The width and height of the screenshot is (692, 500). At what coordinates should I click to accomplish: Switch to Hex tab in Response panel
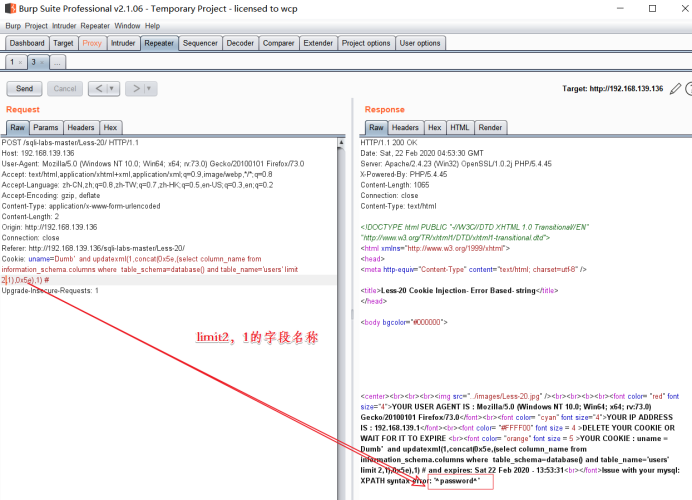tap(435, 128)
